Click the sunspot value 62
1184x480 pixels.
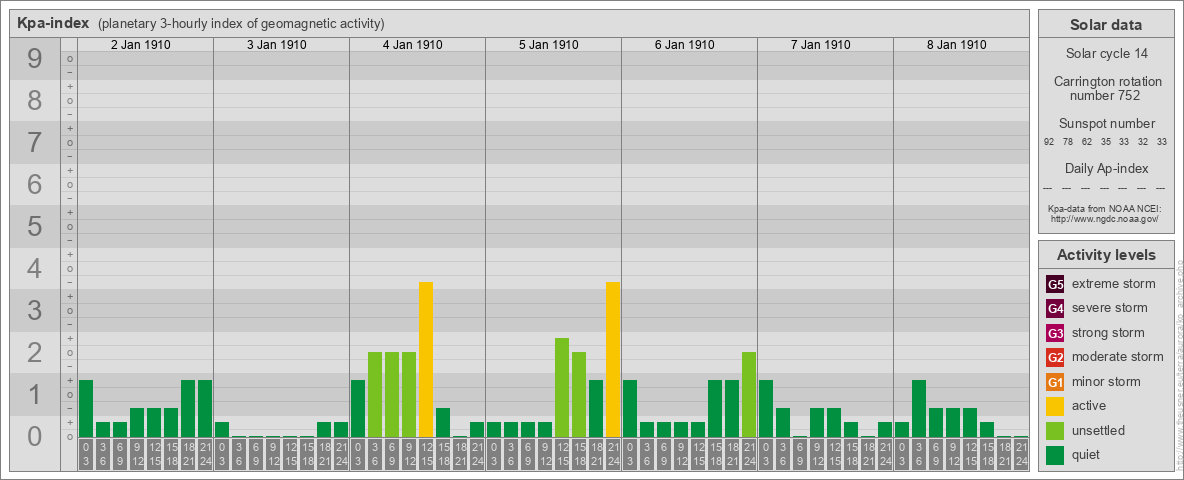(1087, 142)
